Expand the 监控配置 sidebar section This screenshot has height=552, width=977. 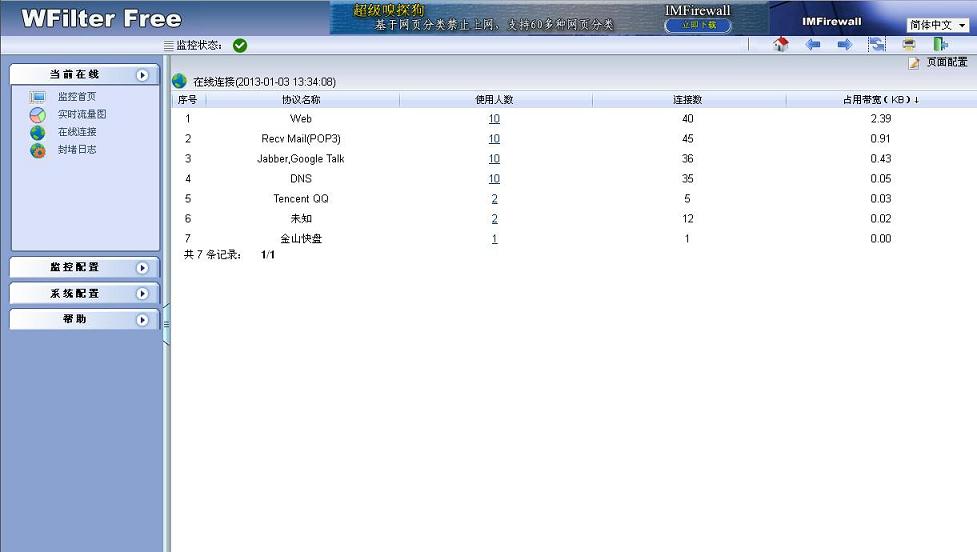coord(142,268)
